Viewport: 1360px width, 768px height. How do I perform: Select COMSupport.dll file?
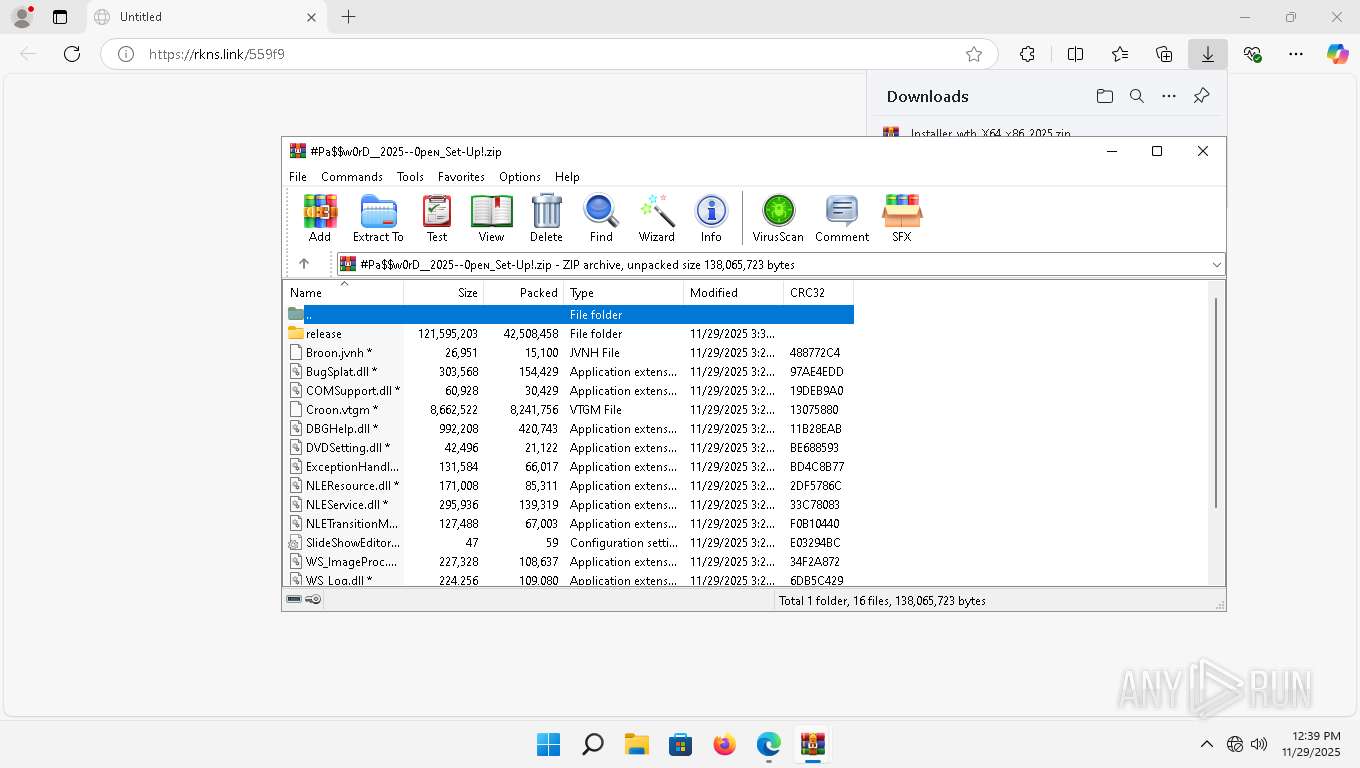(x=569, y=390)
